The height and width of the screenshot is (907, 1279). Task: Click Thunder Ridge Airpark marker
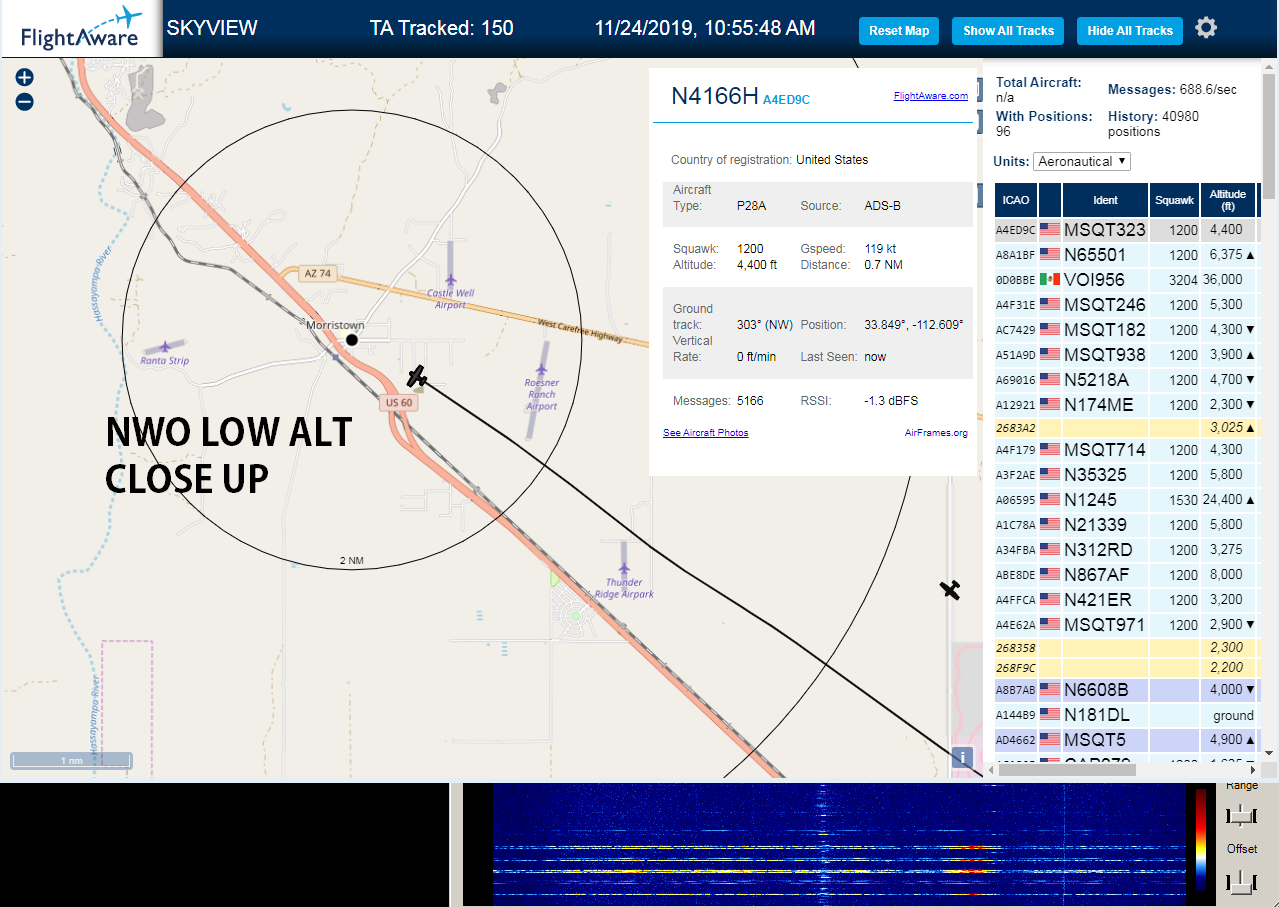pos(624,568)
